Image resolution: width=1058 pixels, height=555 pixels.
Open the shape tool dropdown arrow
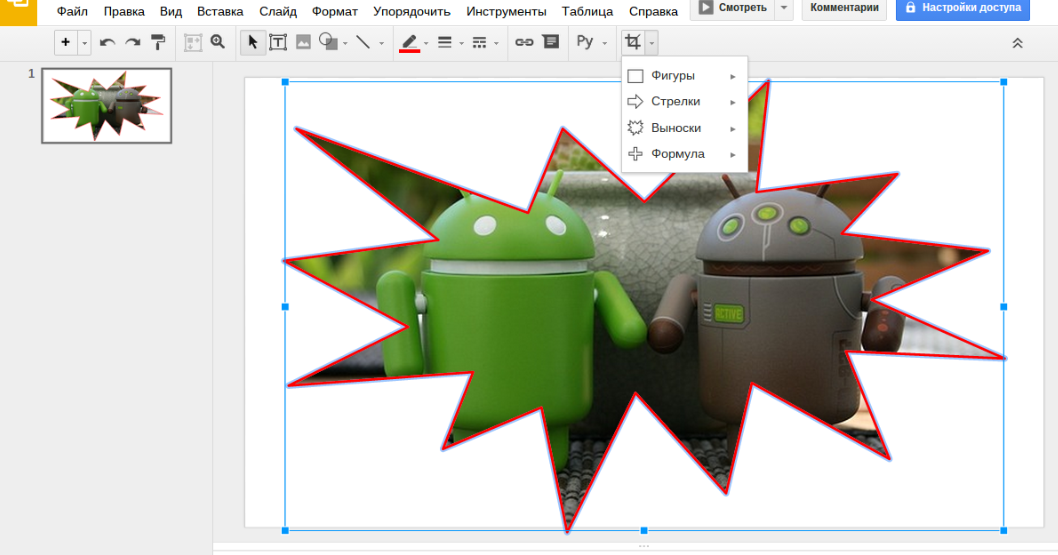click(x=345, y=43)
